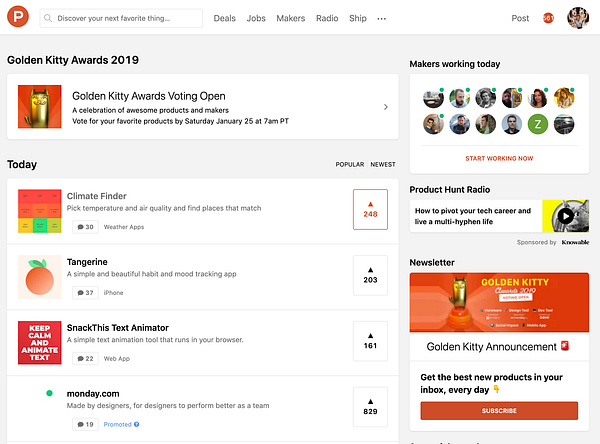Play the Product Hunt Radio episode
The image size is (600, 444).
click(x=566, y=216)
